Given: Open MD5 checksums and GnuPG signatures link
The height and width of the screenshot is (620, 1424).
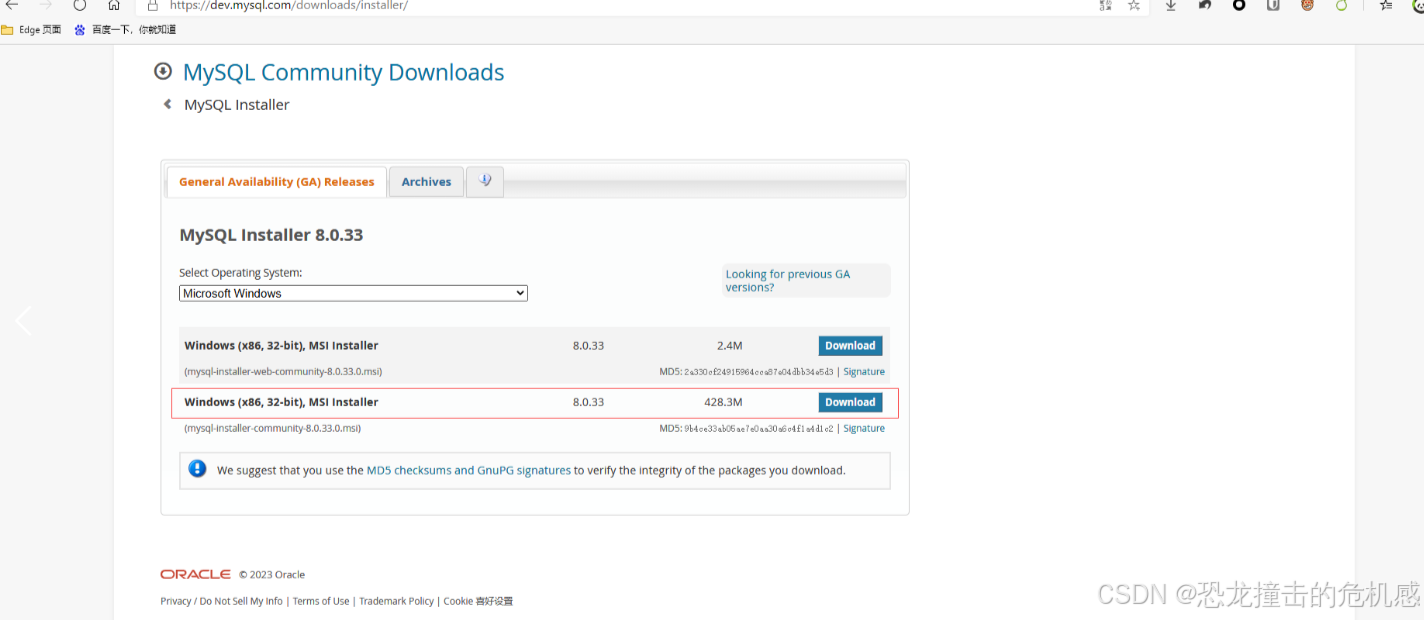Looking at the screenshot, I should pyautogui.click(x=469, y=470).
